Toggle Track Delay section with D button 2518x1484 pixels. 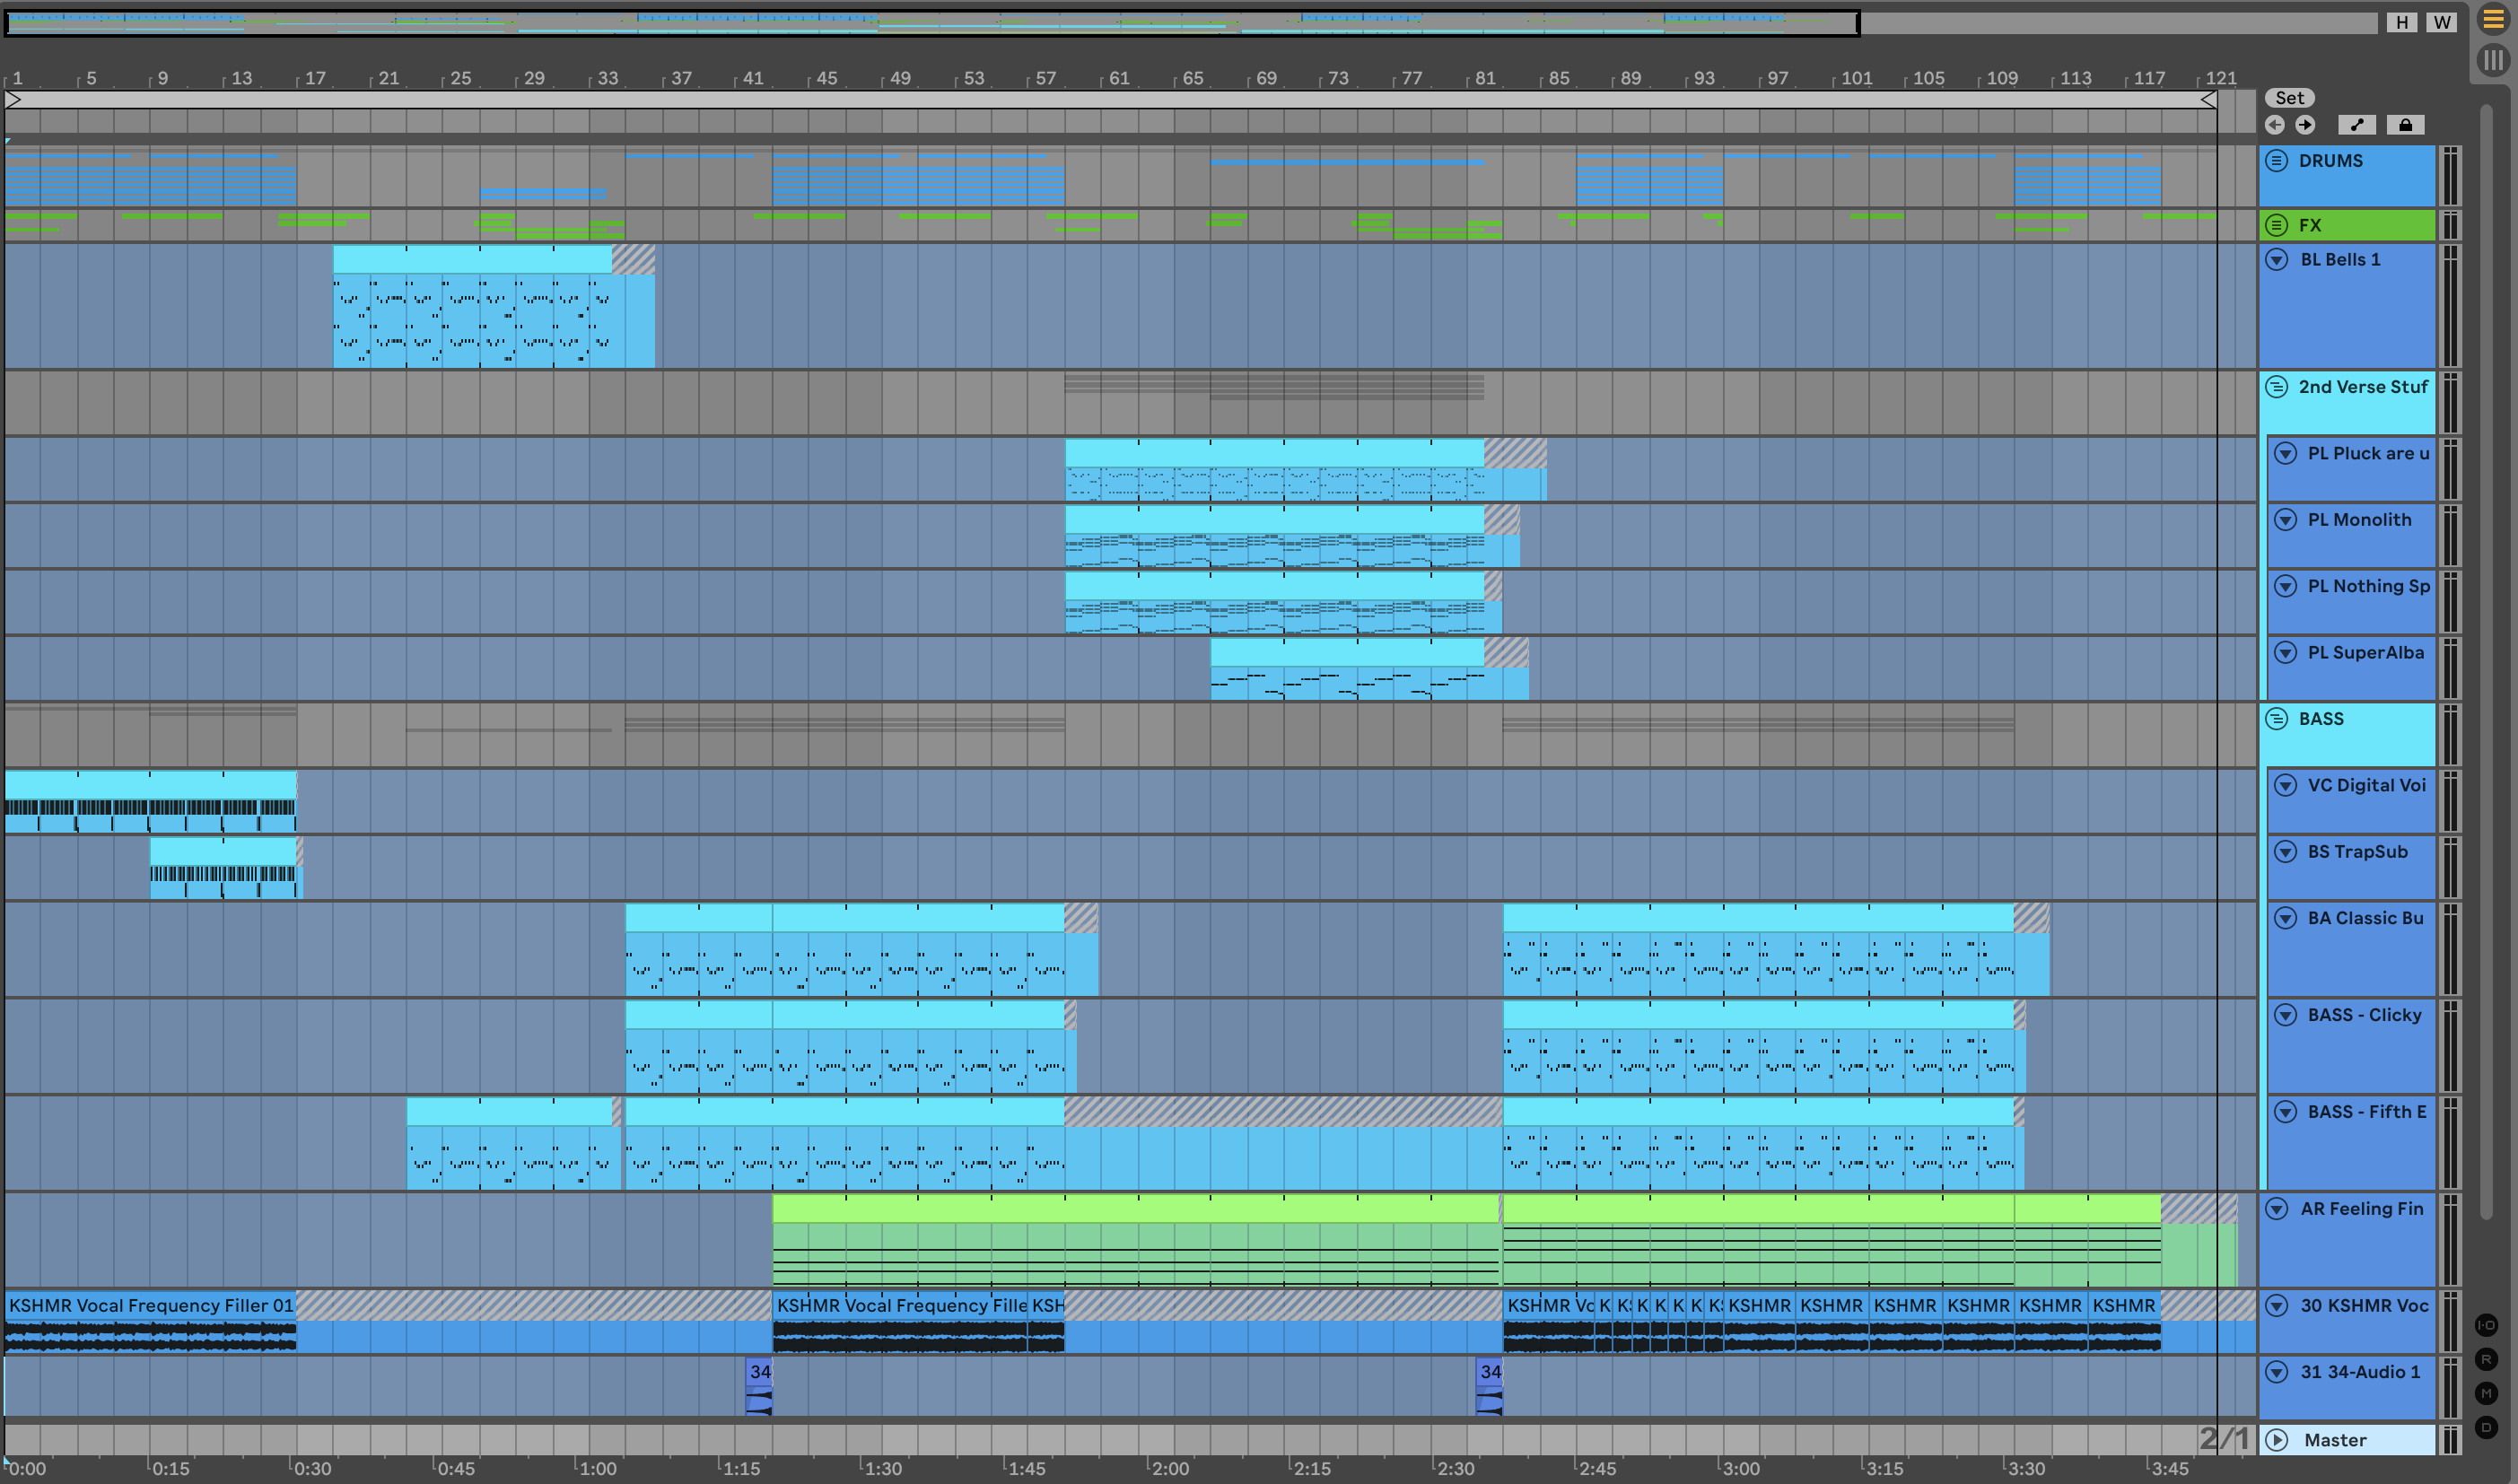2487,1427
